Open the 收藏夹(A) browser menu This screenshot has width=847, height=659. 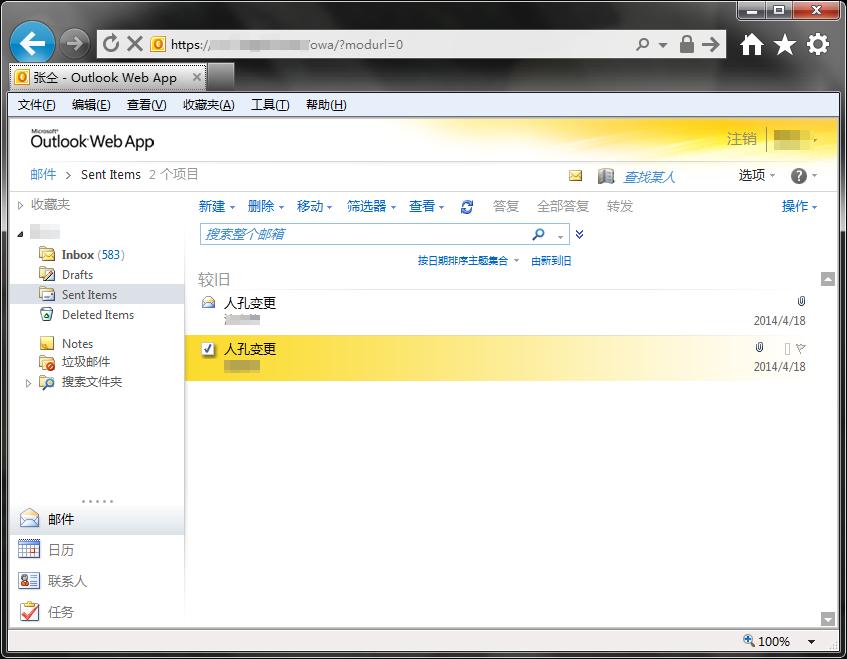tap(208, 105)
